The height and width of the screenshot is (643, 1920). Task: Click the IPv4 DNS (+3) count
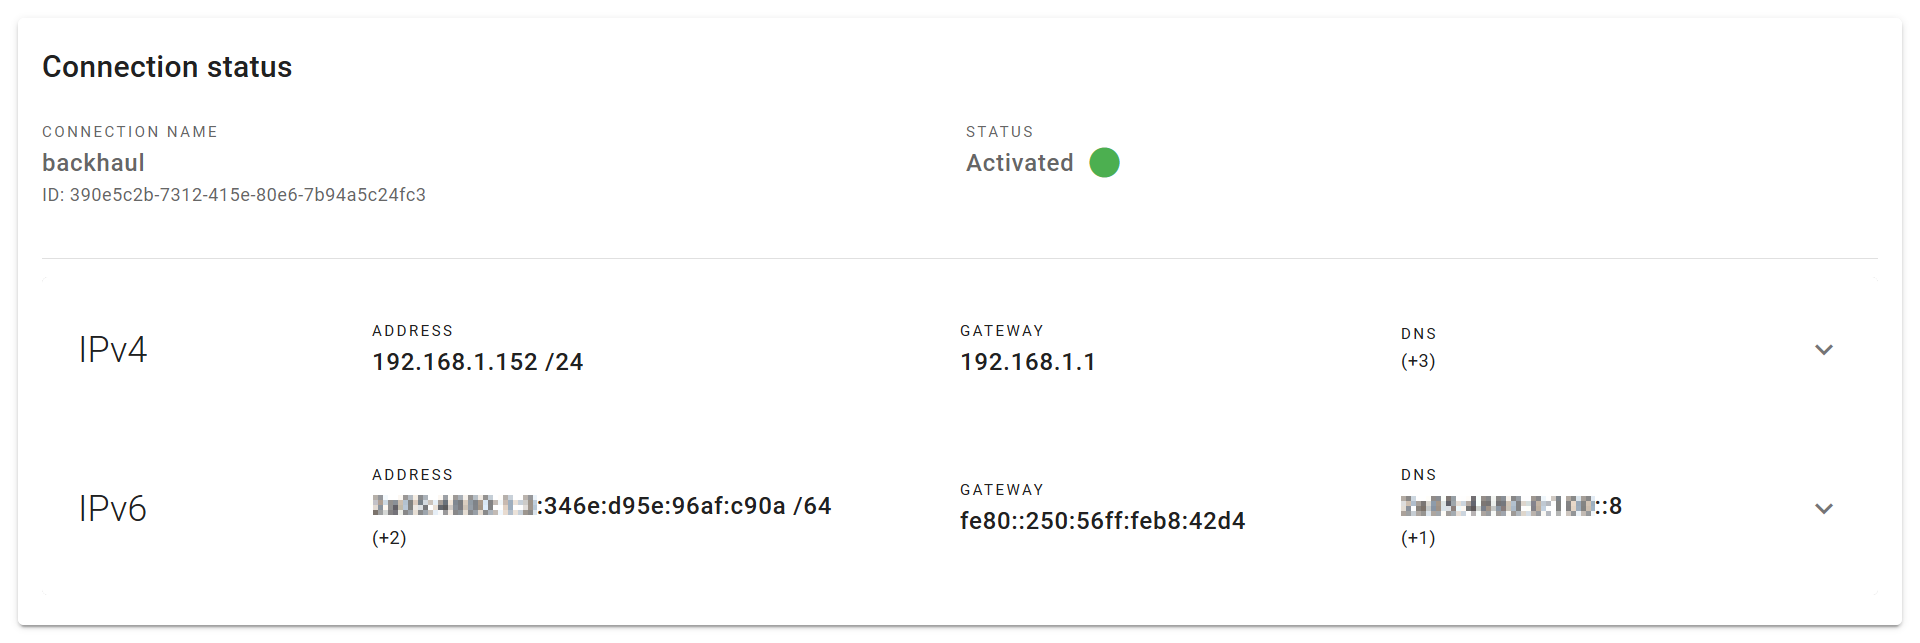coord(1418,361)
